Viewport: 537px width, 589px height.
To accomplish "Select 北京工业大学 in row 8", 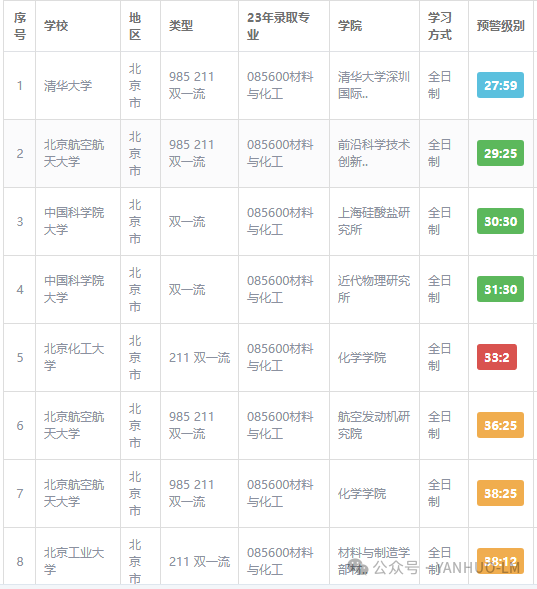I will point(74,561).
